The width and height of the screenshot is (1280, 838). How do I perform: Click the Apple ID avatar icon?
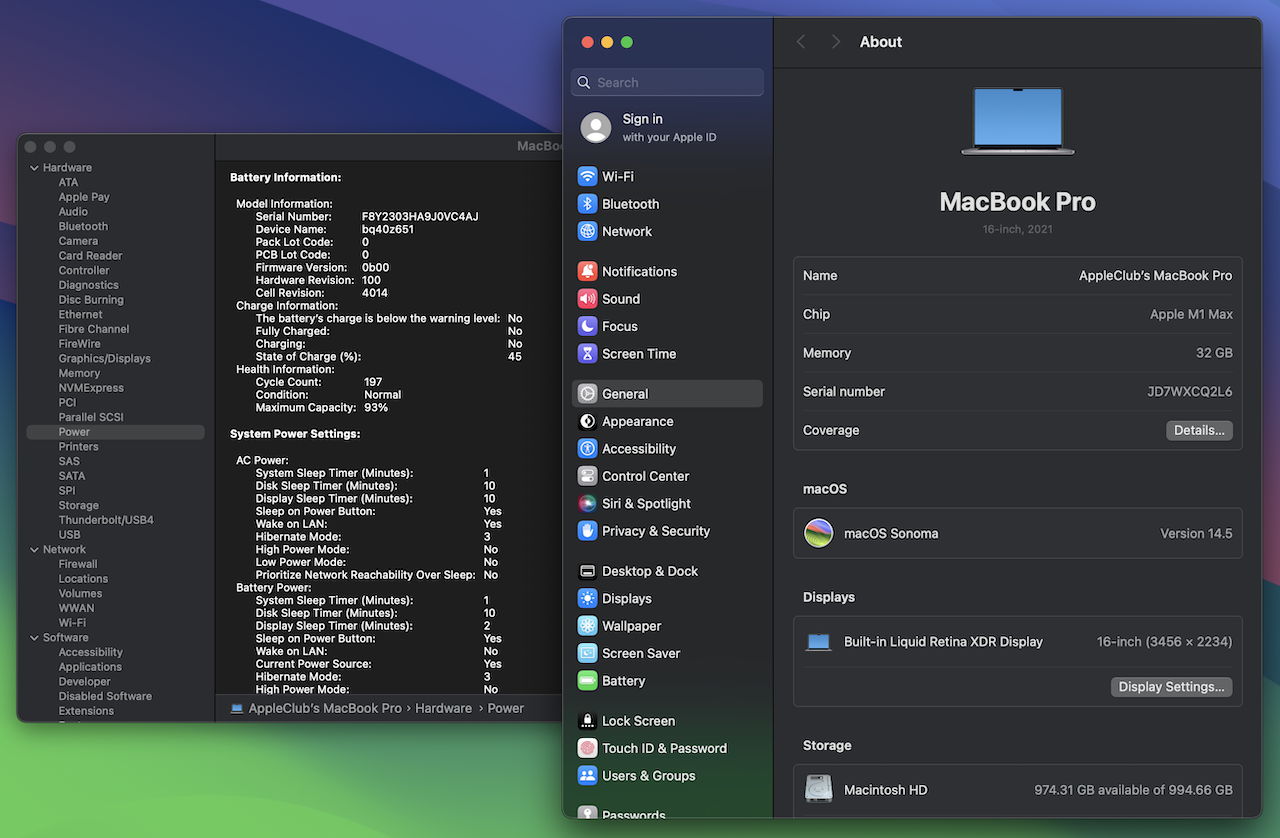pos(596,127)
